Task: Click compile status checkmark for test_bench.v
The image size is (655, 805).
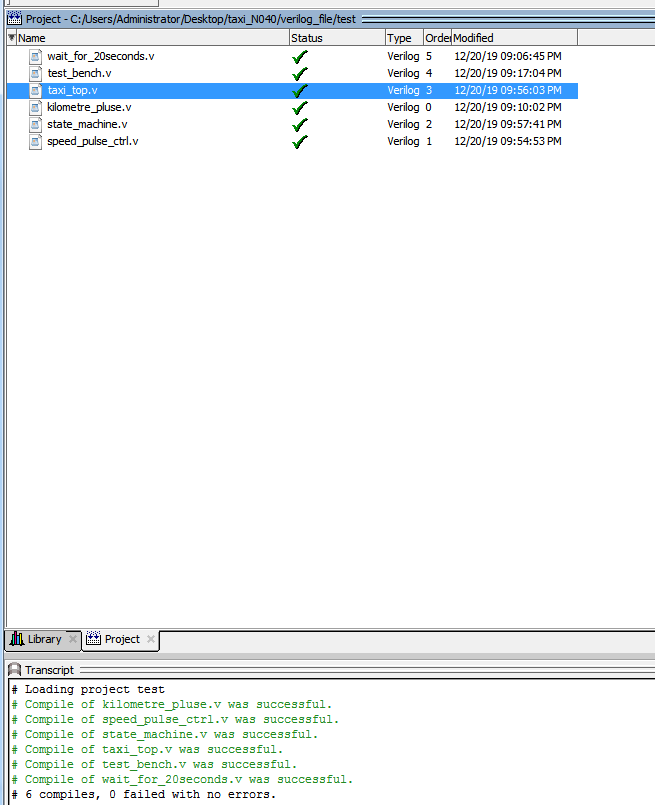Action: coord(300,73)
